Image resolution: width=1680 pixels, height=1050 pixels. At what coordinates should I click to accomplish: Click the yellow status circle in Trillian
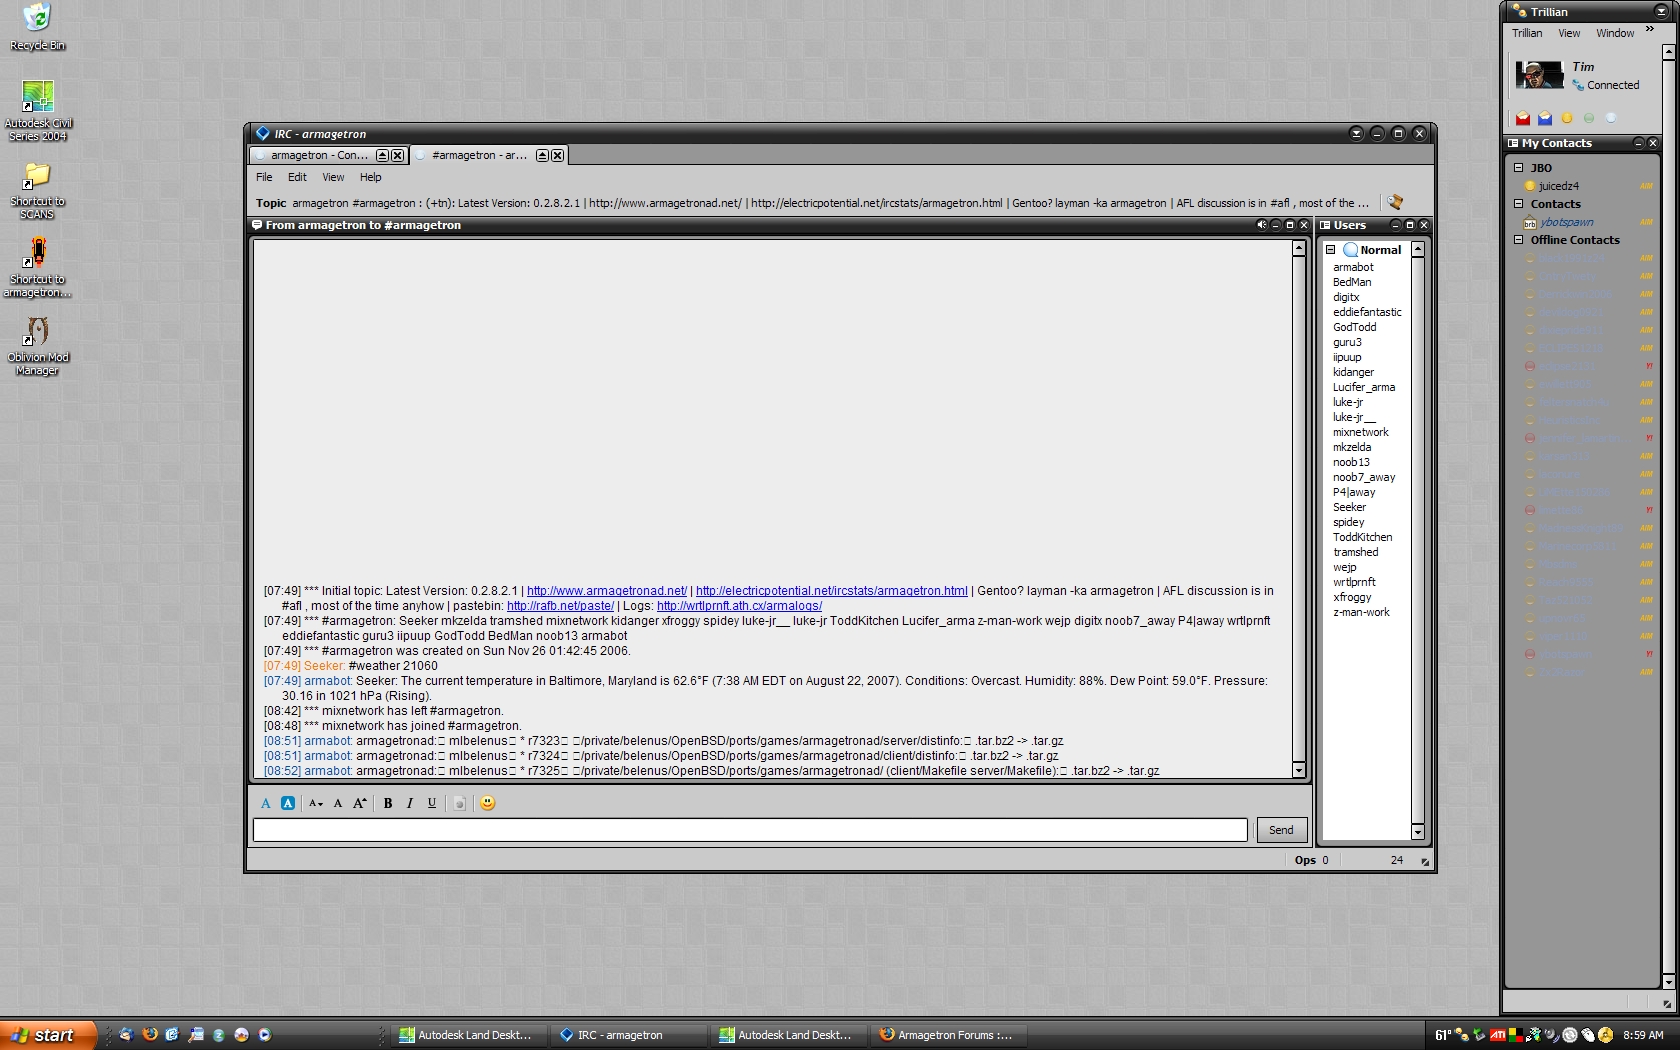click(x=1567, y=118)
